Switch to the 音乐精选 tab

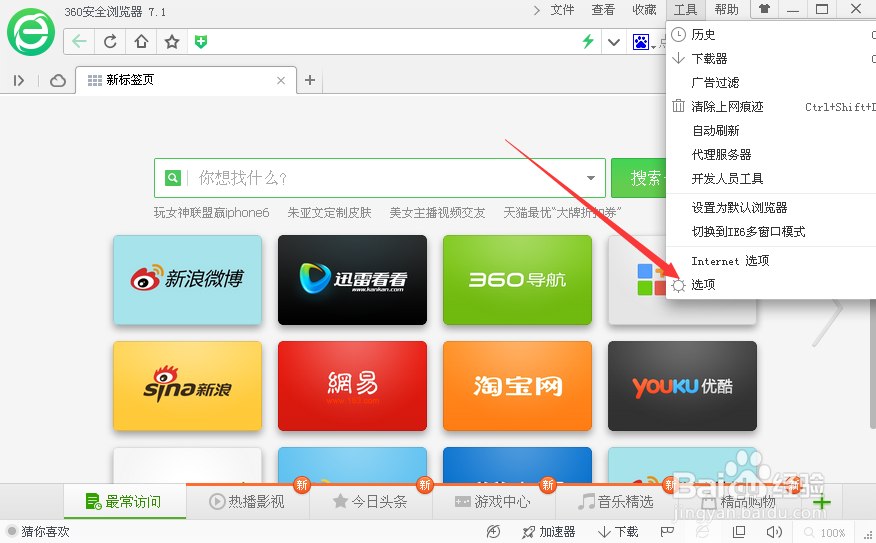click(x=616, y=502)
